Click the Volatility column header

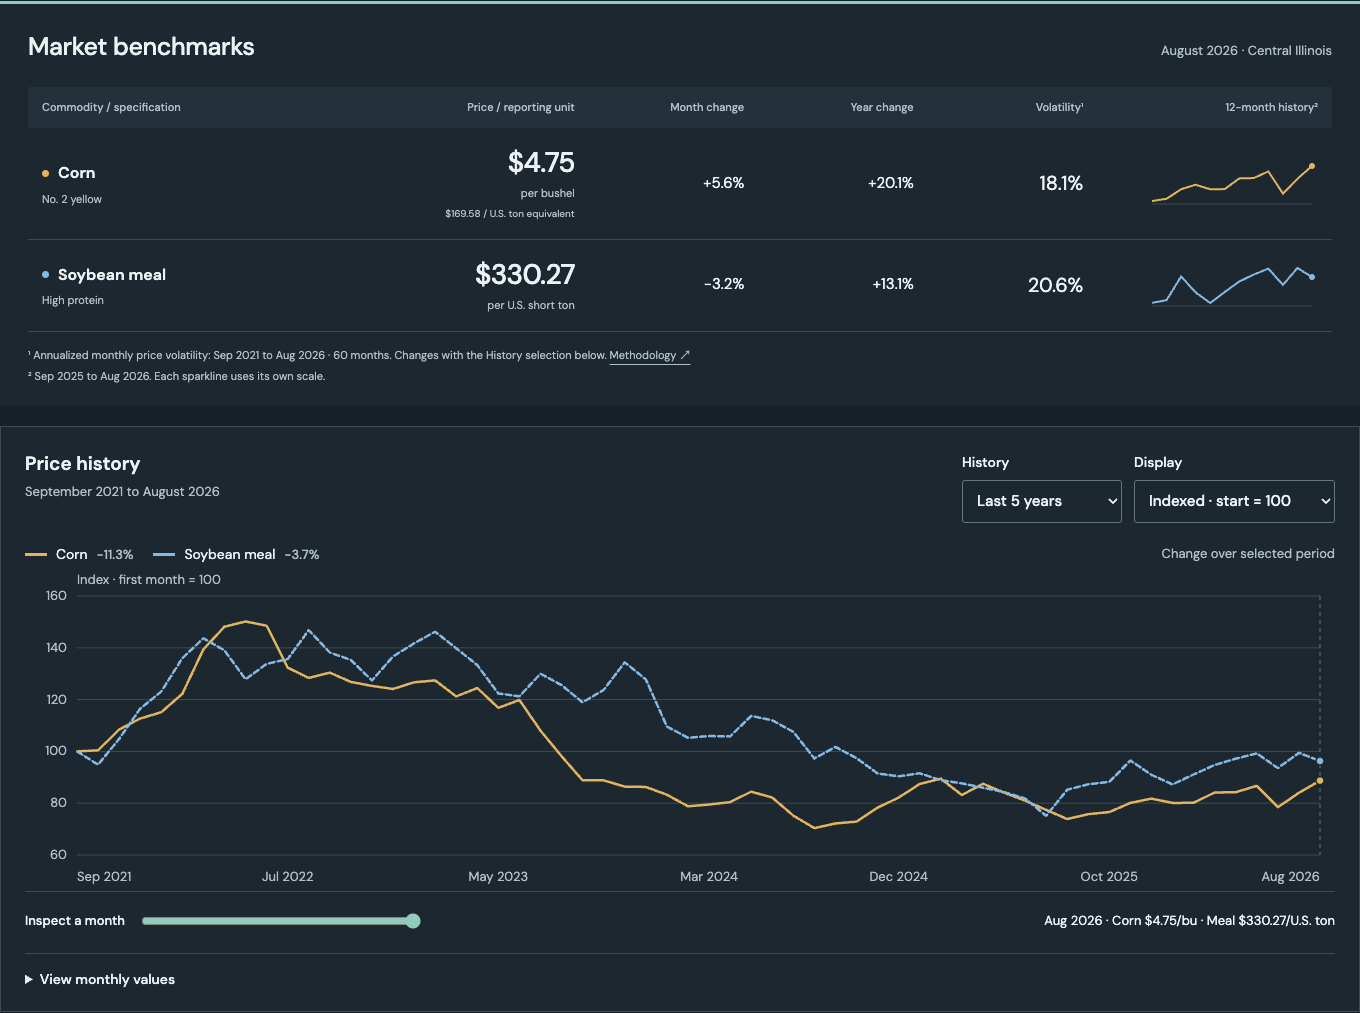tap(1059, 107)
